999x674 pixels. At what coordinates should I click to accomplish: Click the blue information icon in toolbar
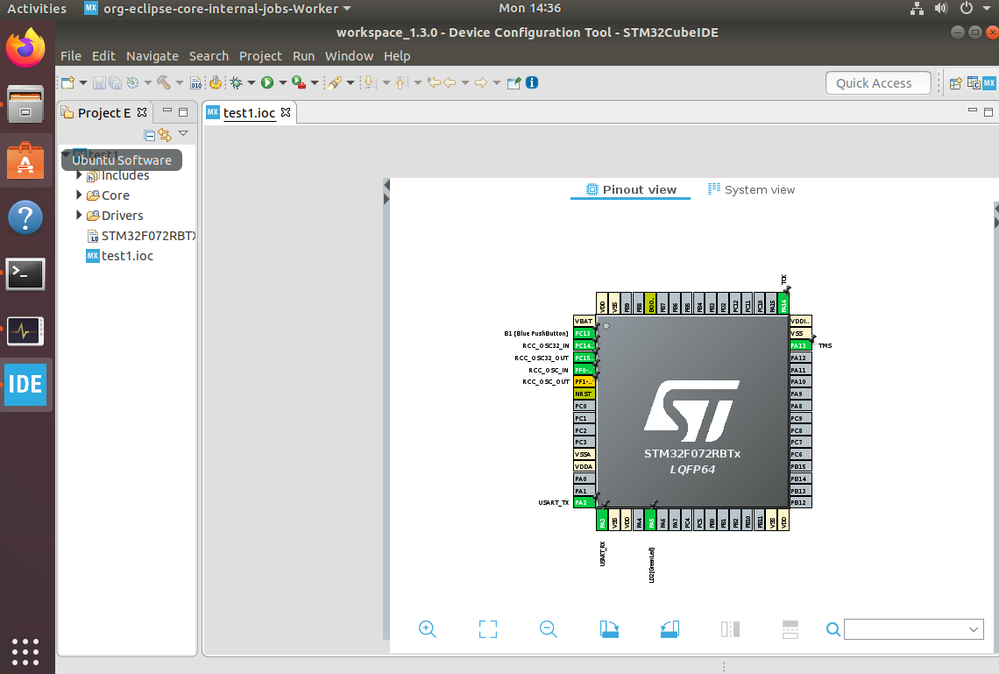tap(532, 83)
